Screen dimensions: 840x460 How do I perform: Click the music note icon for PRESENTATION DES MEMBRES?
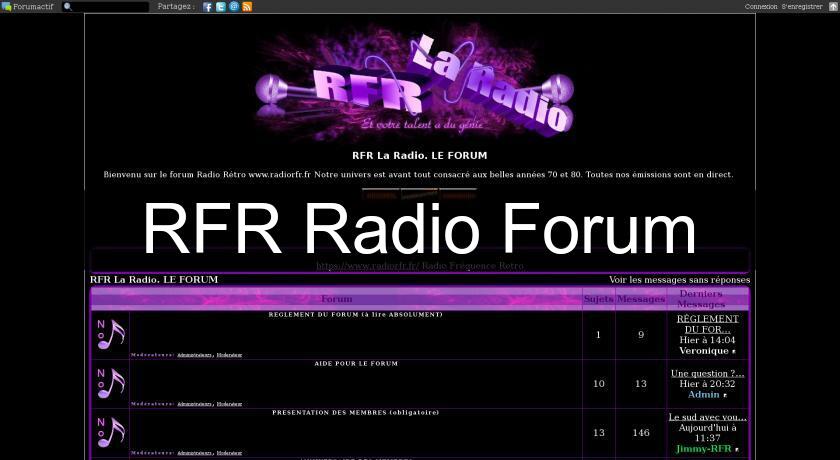(x=111, y=432)
